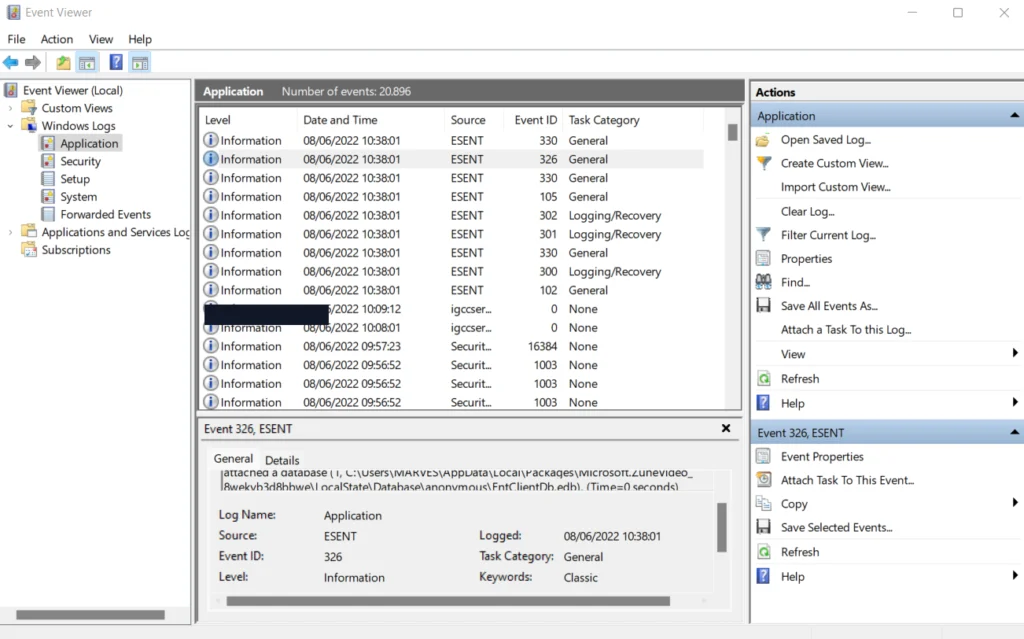The image size is (1024, 639).
Task: Open the Help menu in menu bar
Action: pos(140,39)
